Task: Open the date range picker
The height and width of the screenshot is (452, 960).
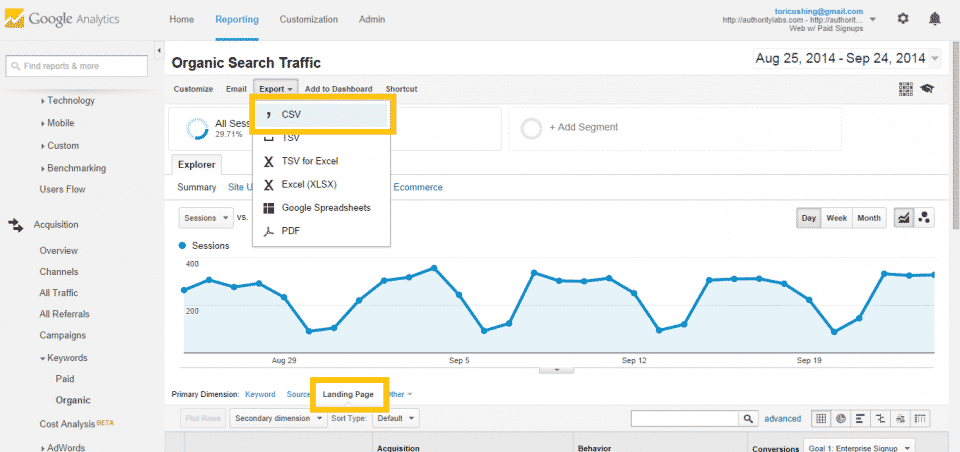Action: point(848,59)
